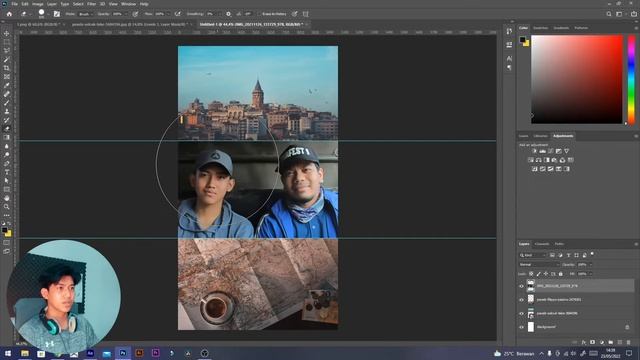Switch to the Channels tab
This screenshot has height=360, width=640.
pyautogui.click(x=542, y=244)
